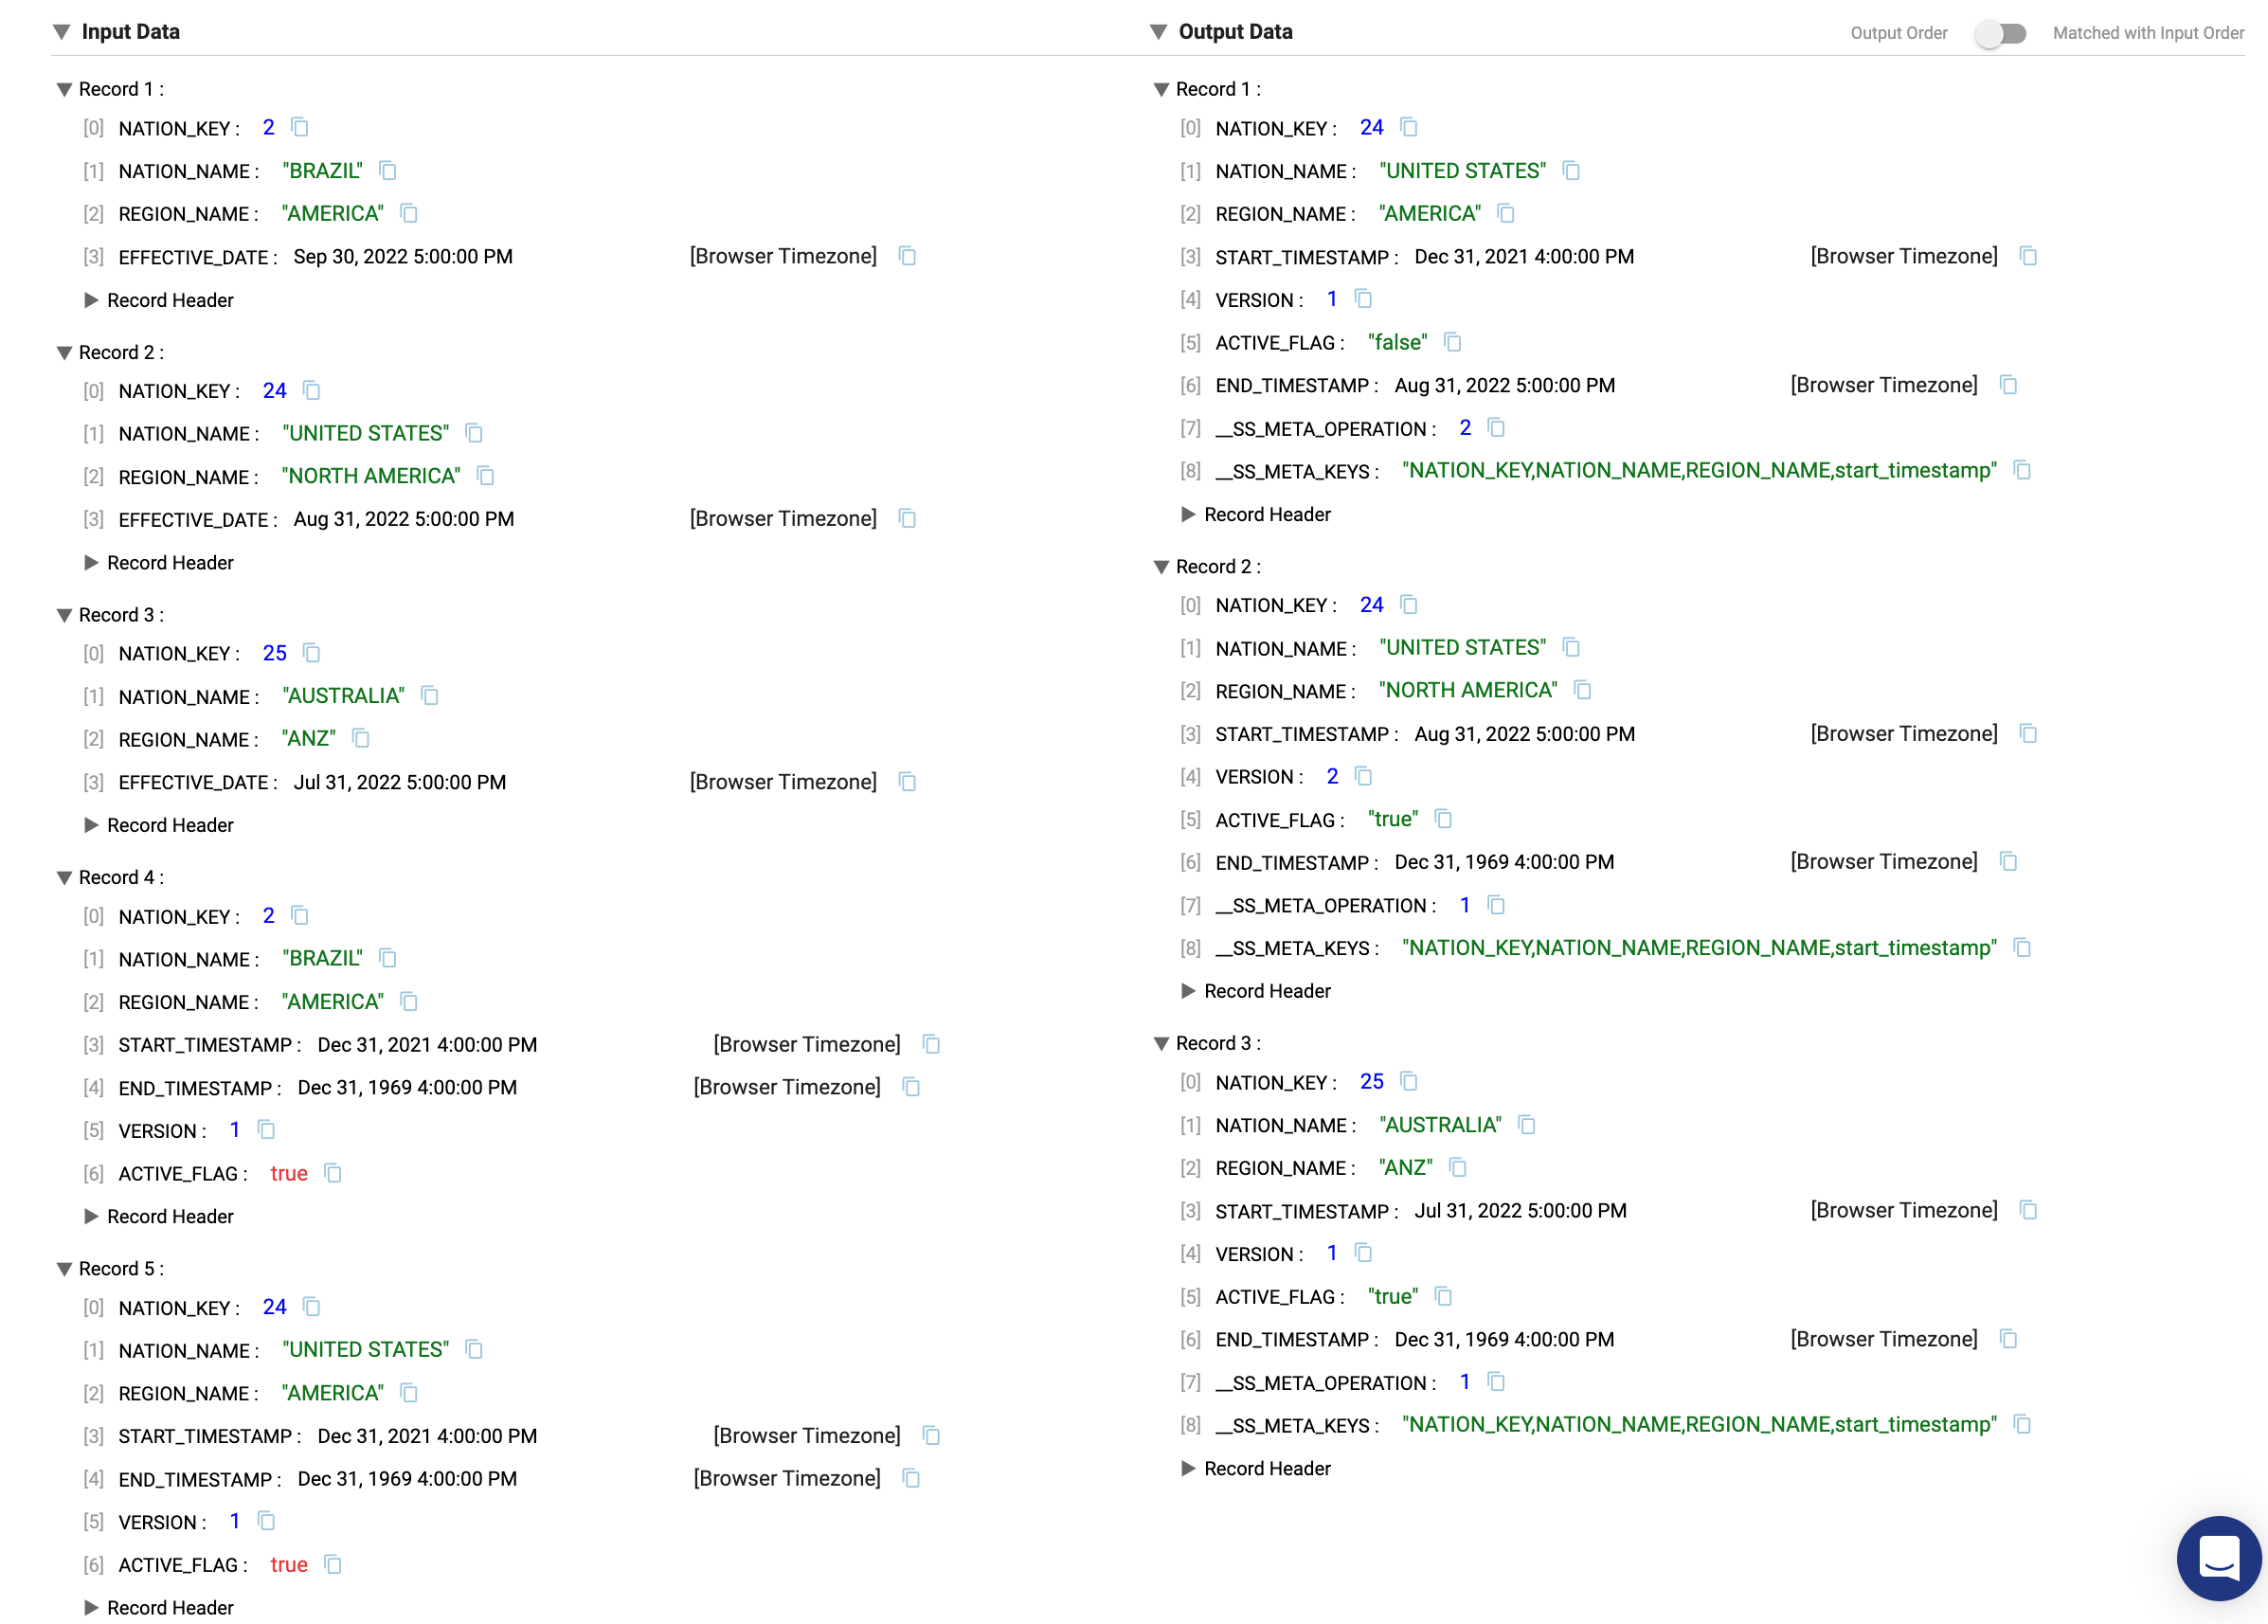
Task: Collapse the Input Data section
Action: [x=62, y=32]
